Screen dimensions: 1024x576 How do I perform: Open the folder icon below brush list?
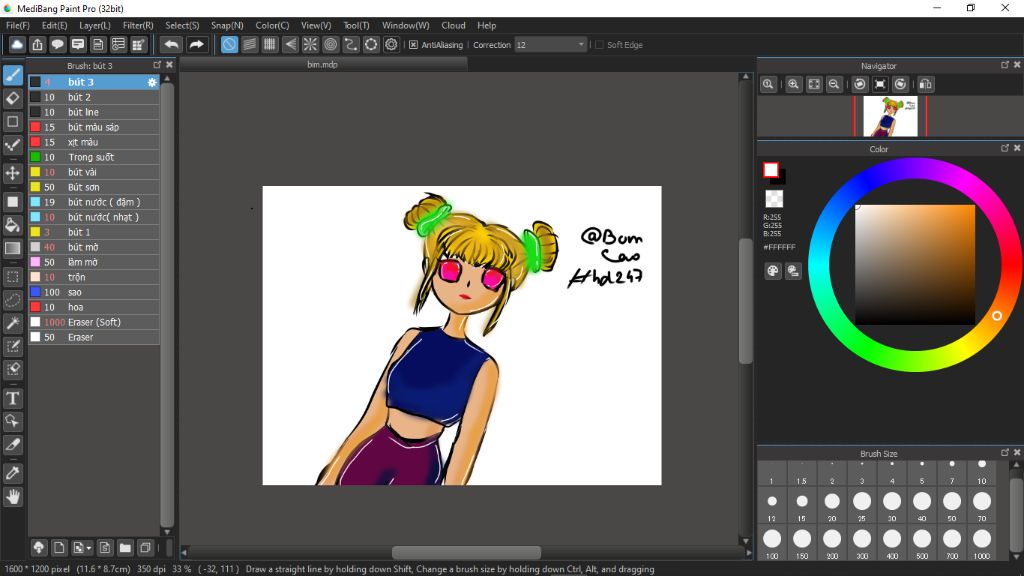125,547
